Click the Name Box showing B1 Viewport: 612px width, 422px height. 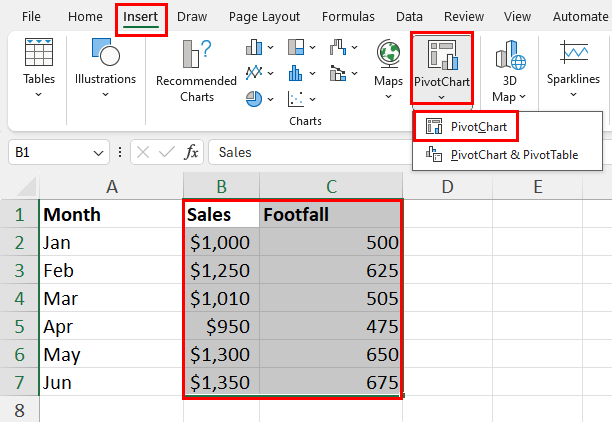pos(51,152)
